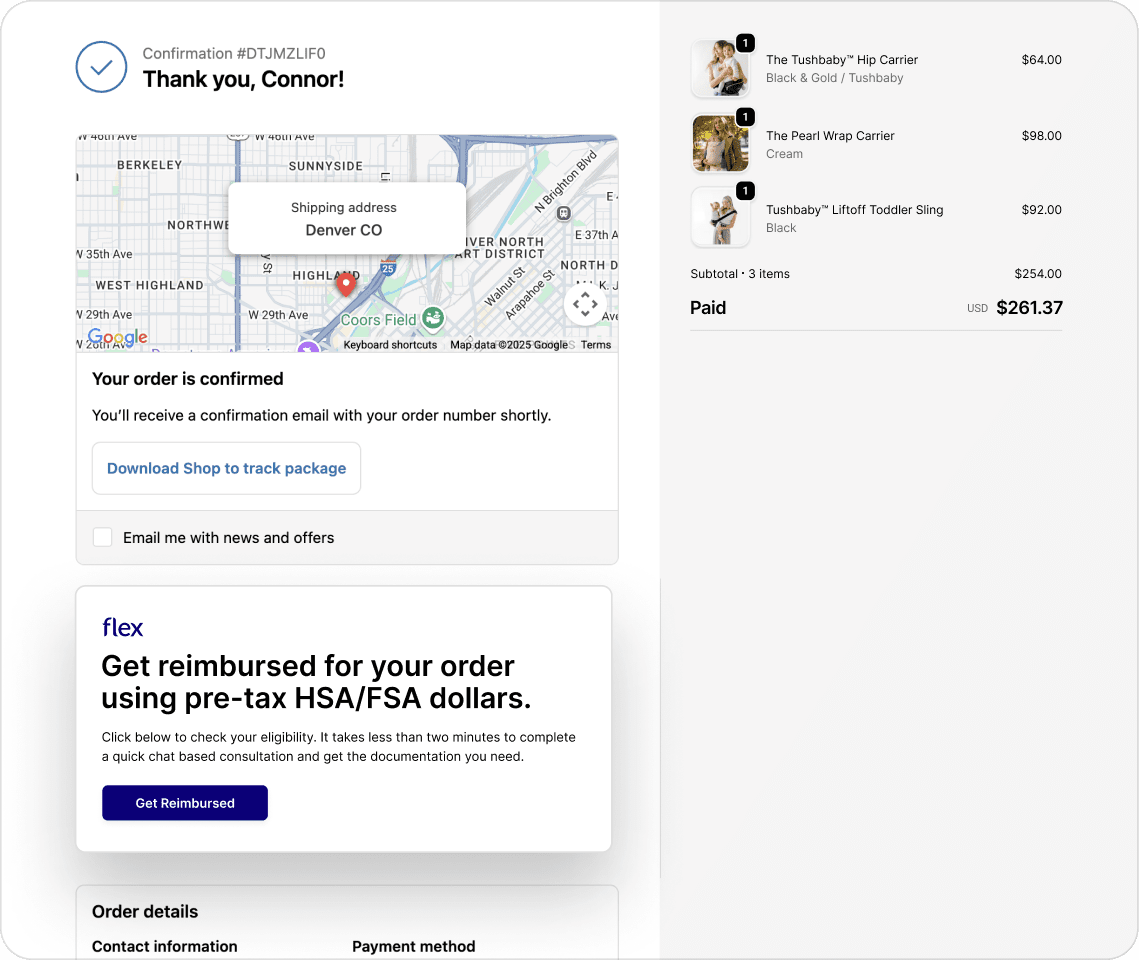Click the Map data ©2025 Google text

coord(508,345)
